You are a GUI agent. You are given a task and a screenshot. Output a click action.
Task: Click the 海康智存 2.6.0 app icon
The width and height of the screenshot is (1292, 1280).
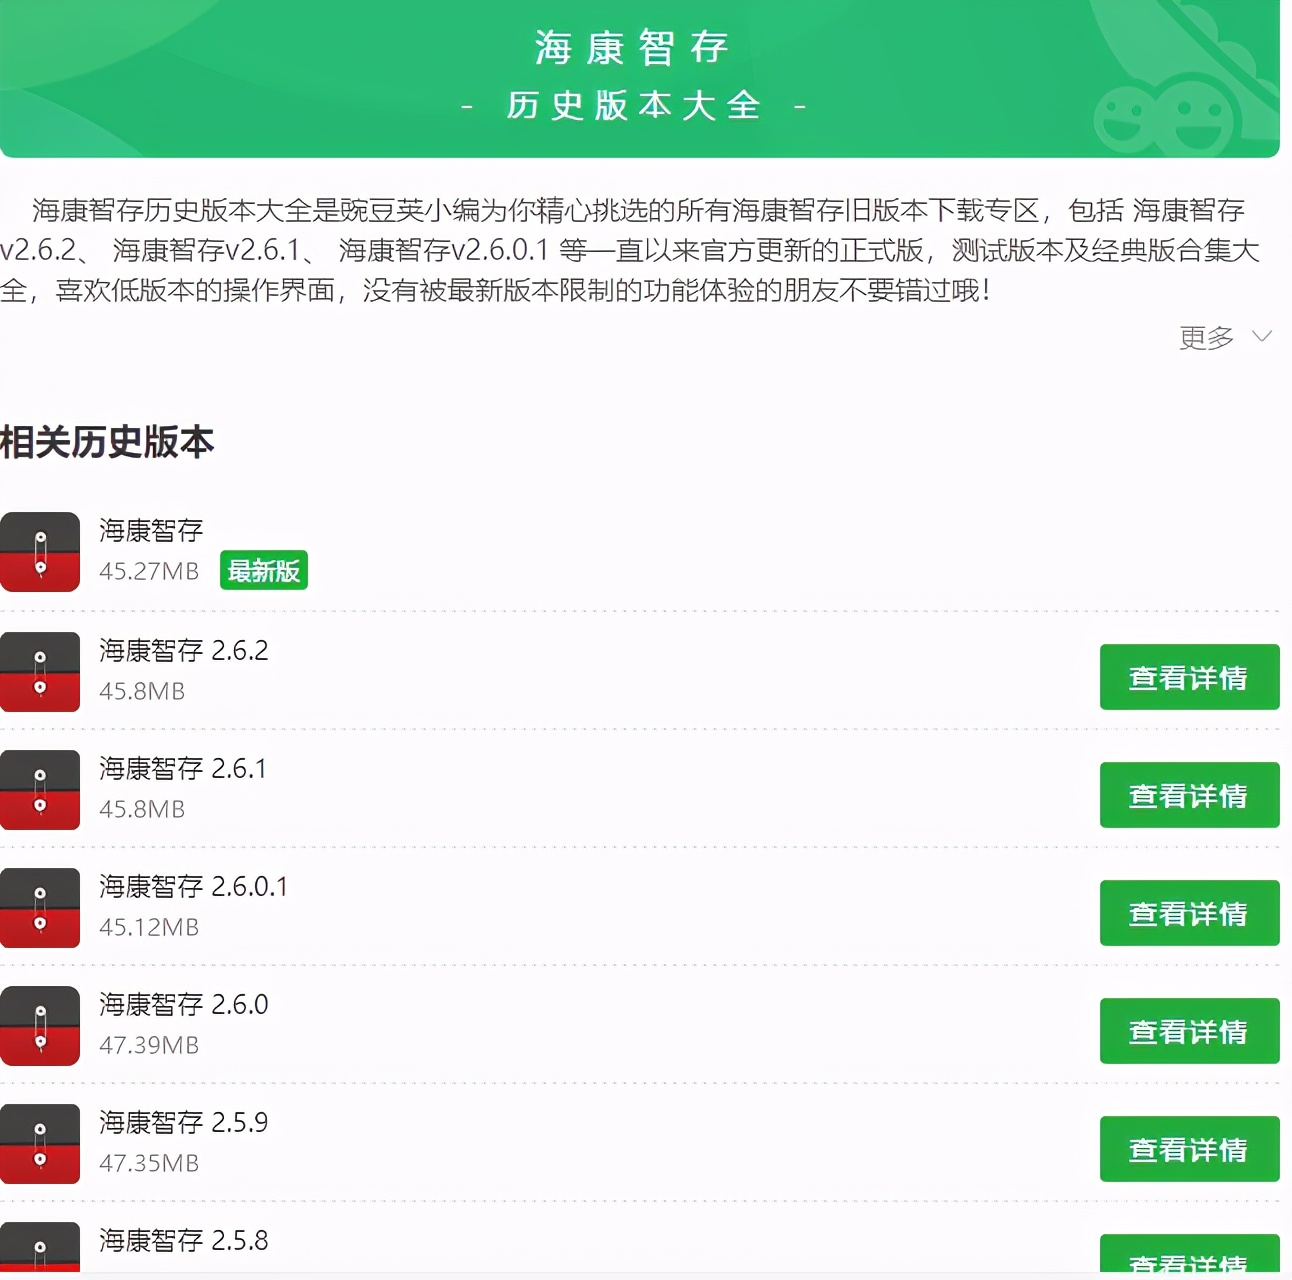tap(40, 1027)
